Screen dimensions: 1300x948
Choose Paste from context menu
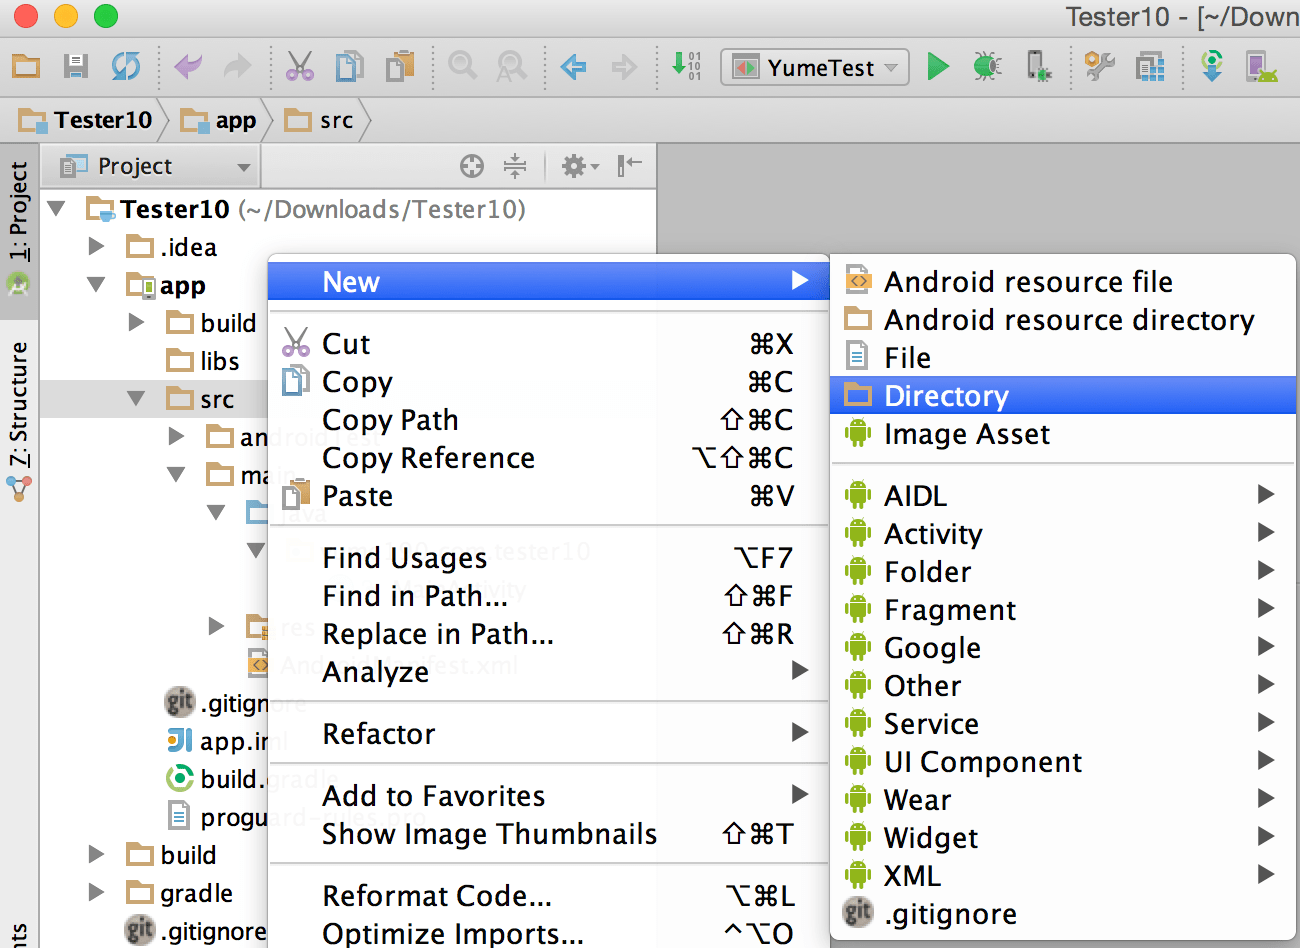pos(548,496)
